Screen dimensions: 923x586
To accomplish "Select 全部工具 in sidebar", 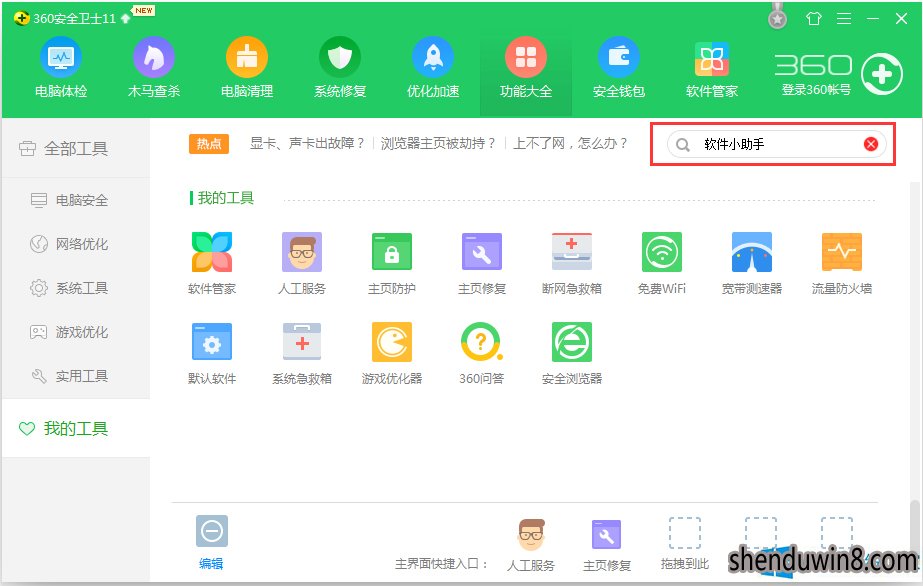I will (75, 148).
